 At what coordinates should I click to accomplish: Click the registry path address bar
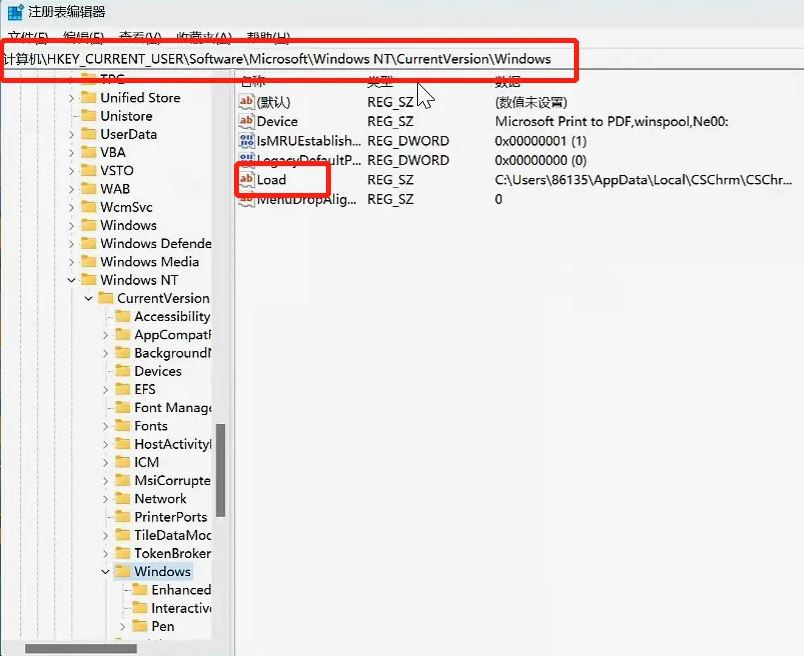pos(290,59)
